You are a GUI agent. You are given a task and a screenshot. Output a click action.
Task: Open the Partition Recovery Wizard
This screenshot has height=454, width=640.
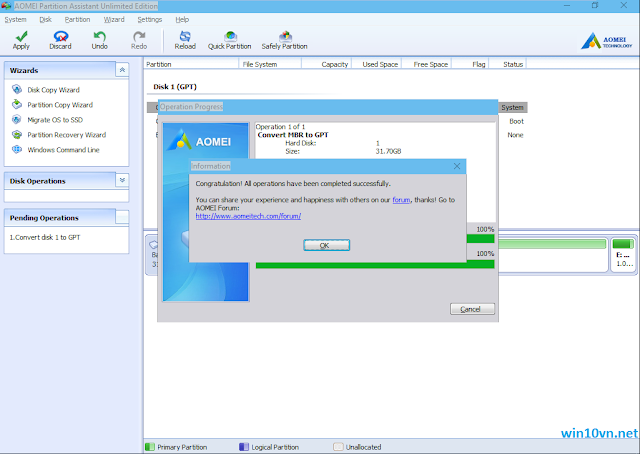point(67,135)
